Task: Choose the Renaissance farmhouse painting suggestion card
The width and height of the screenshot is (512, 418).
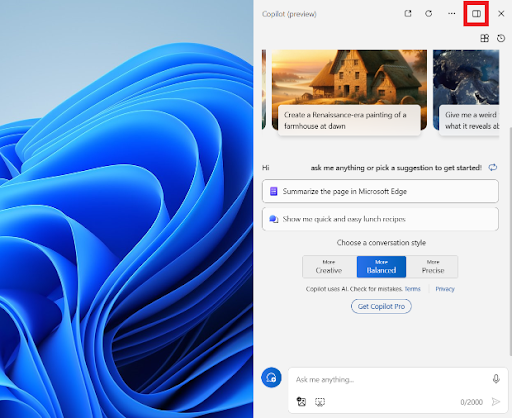Action: tap(349, 93)
